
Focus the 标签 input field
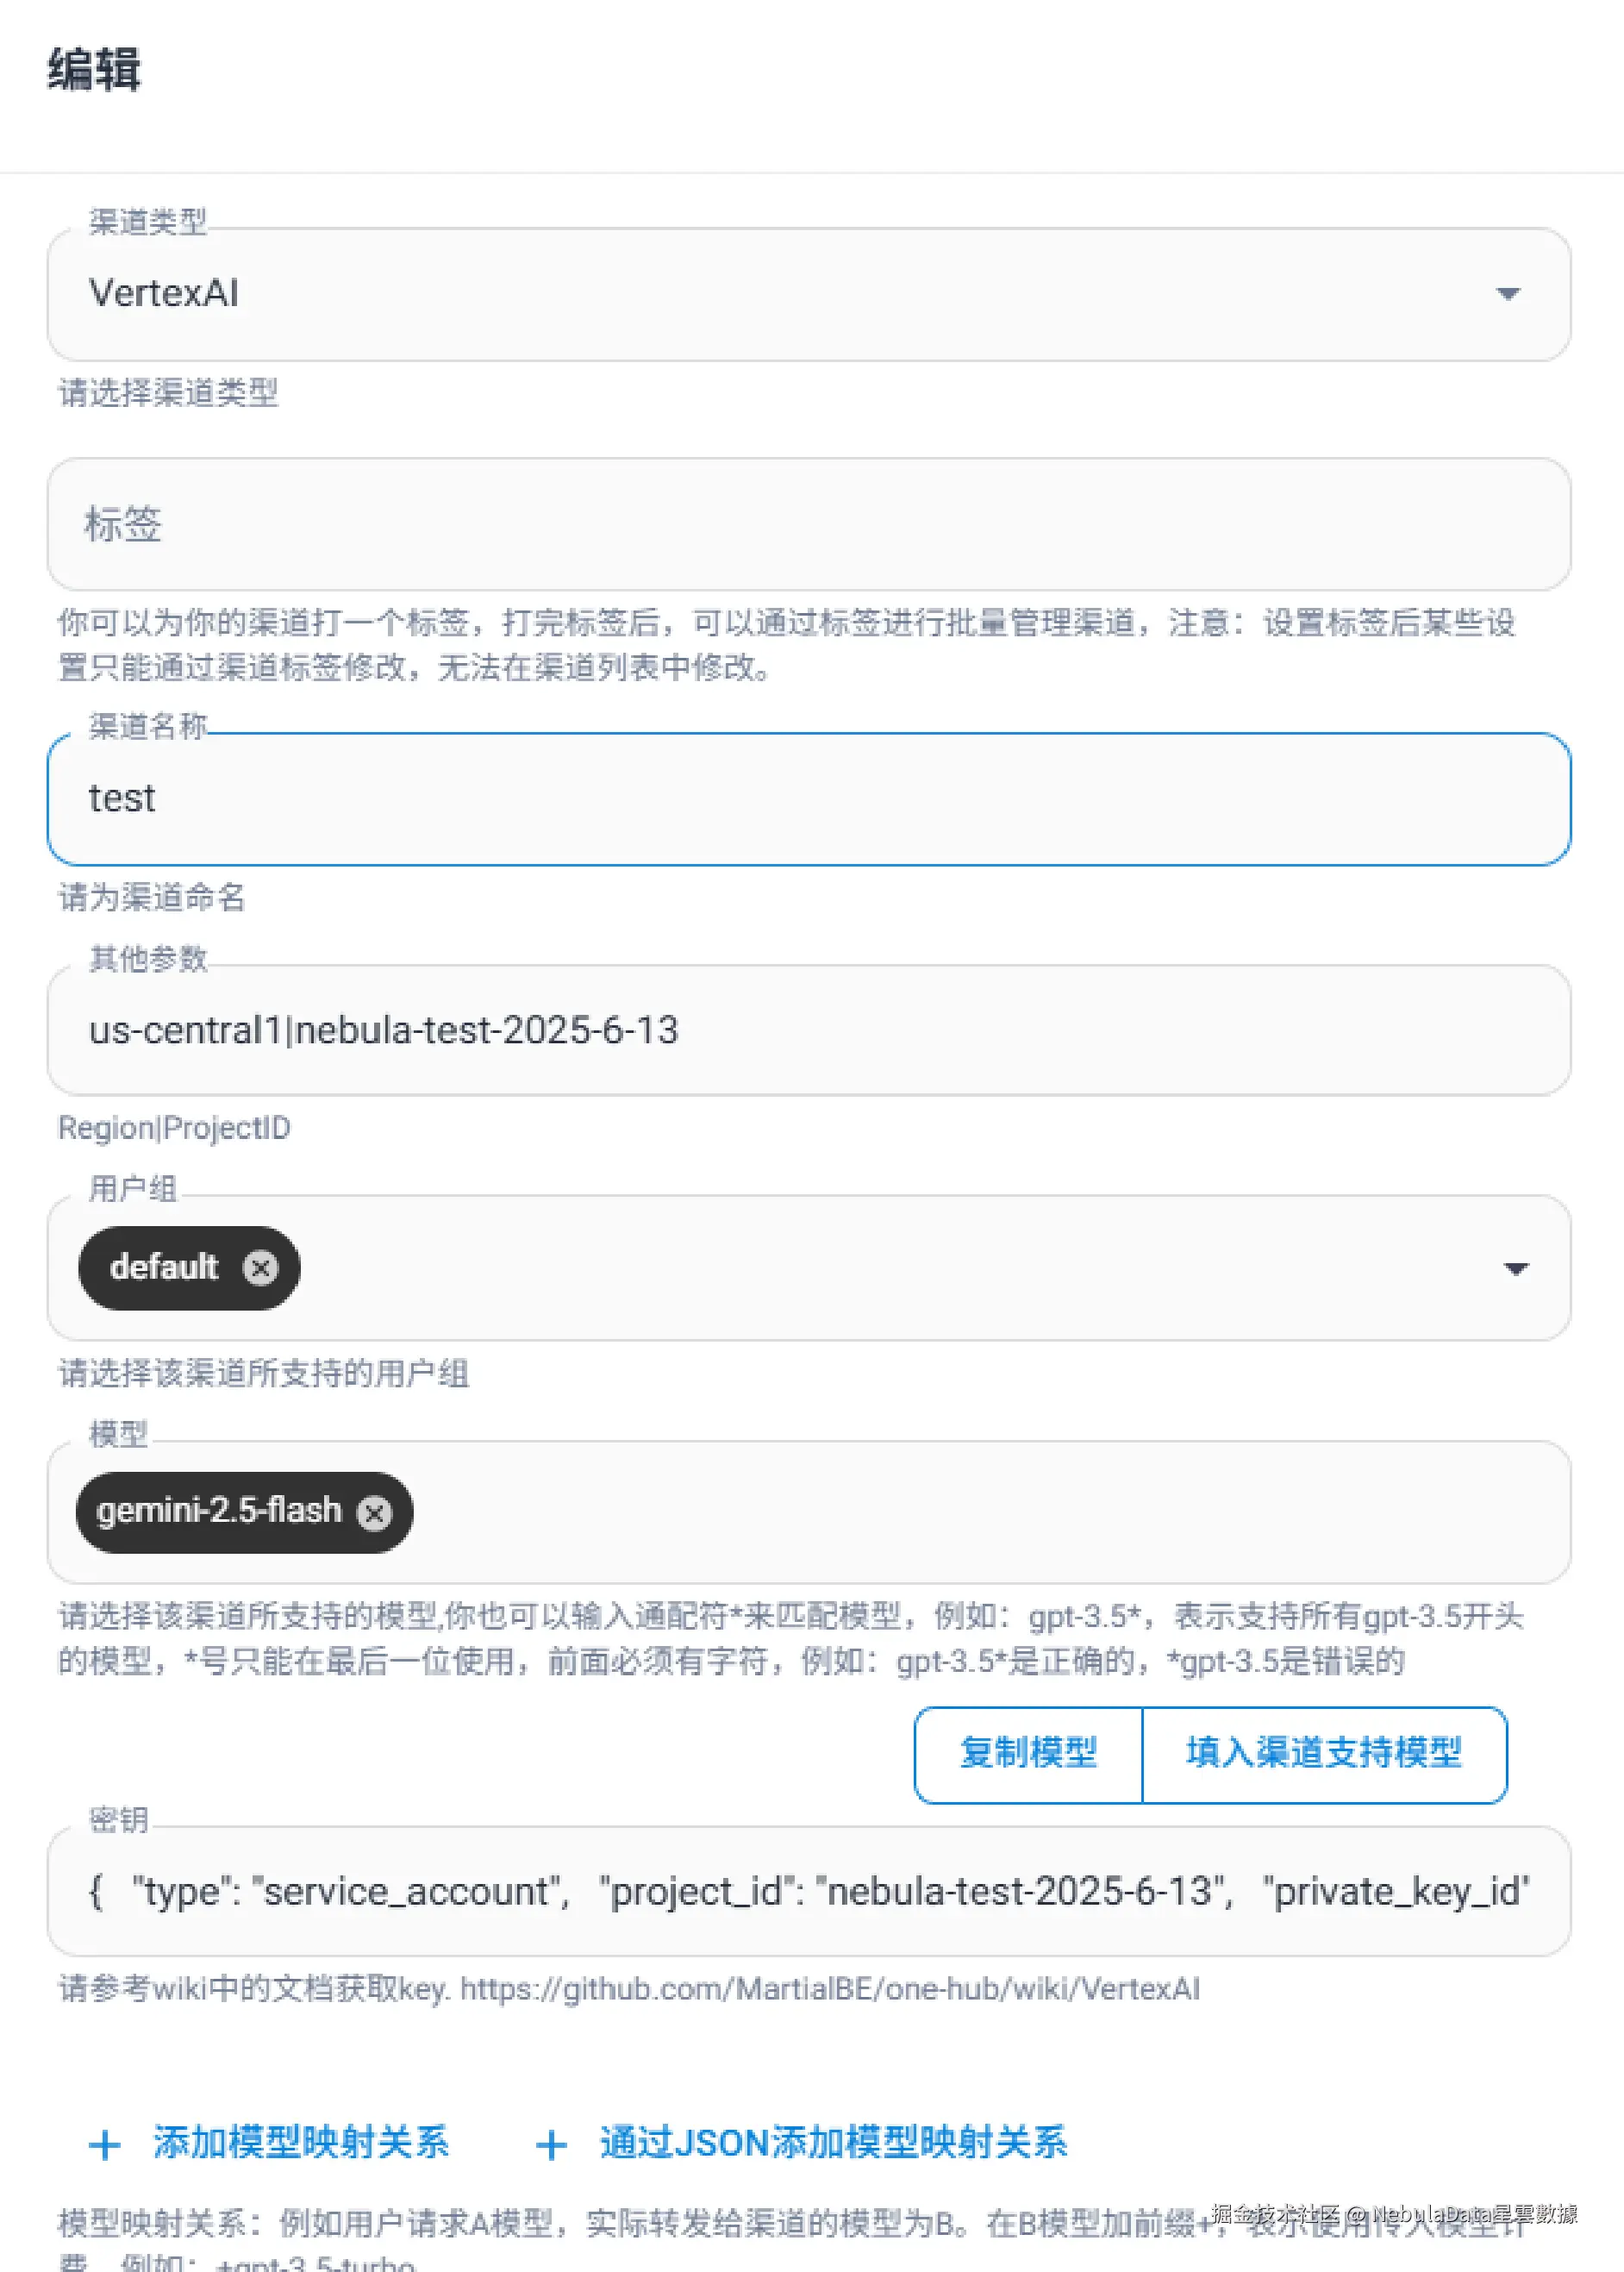pyautogui.click(x=808, y=524)
